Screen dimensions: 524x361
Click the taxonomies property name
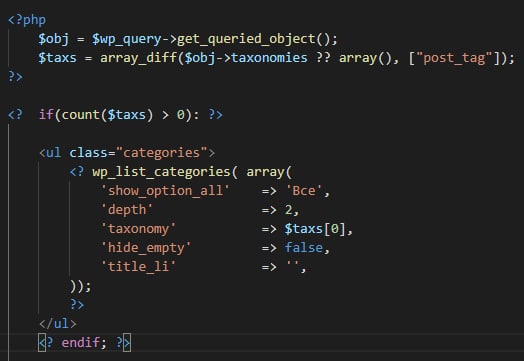tap(269, 58)
